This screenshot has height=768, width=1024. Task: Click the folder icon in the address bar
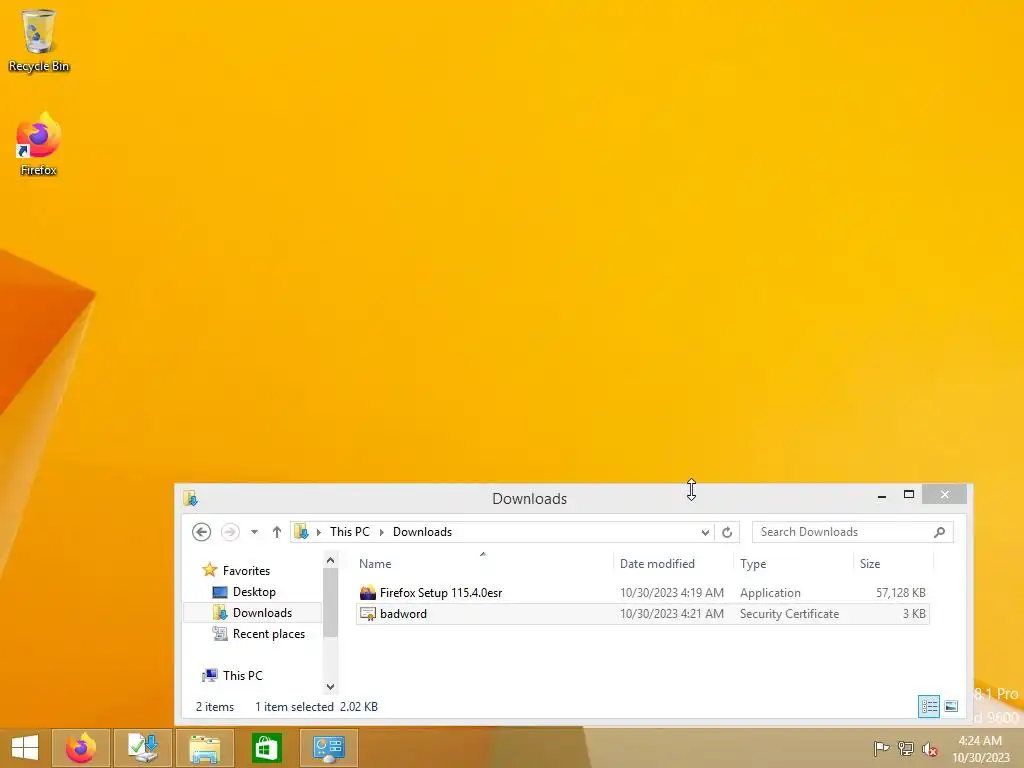pos(301,532)
